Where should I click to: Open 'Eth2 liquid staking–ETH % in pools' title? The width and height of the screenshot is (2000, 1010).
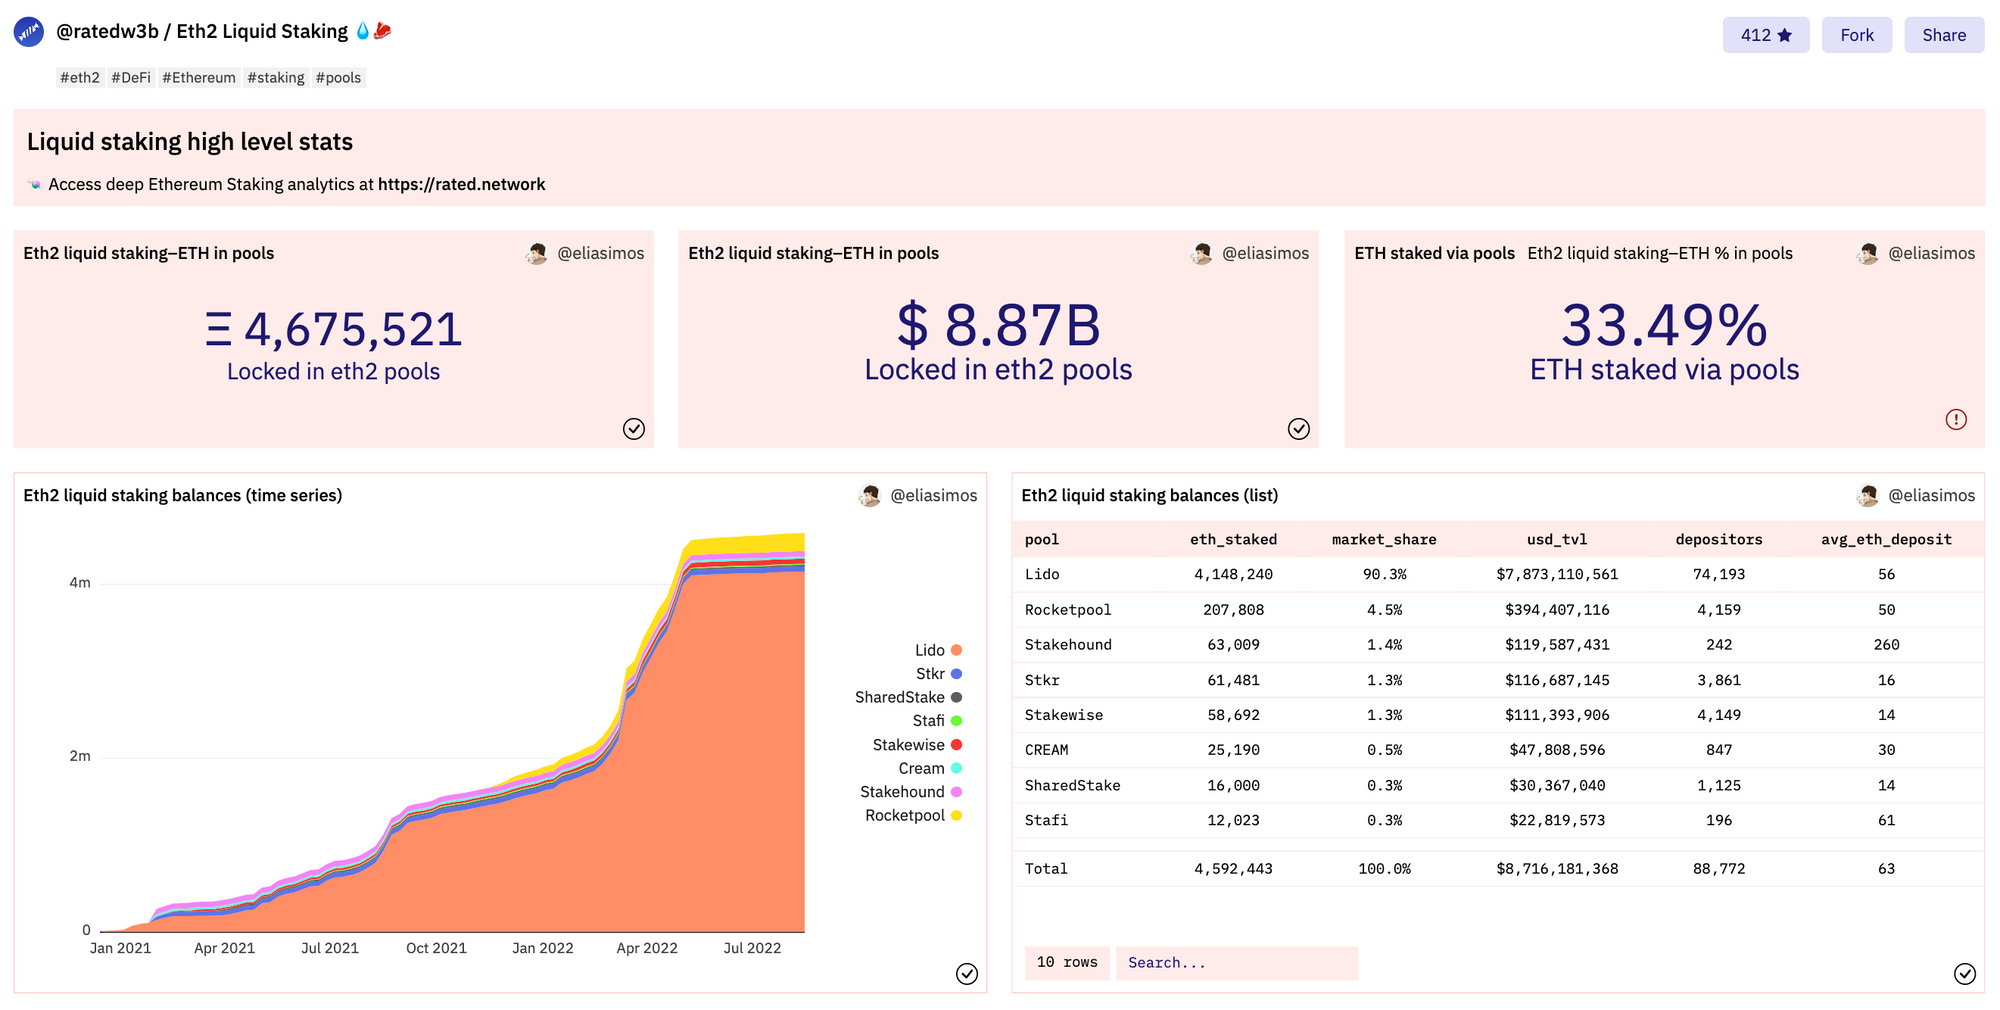1660,254
